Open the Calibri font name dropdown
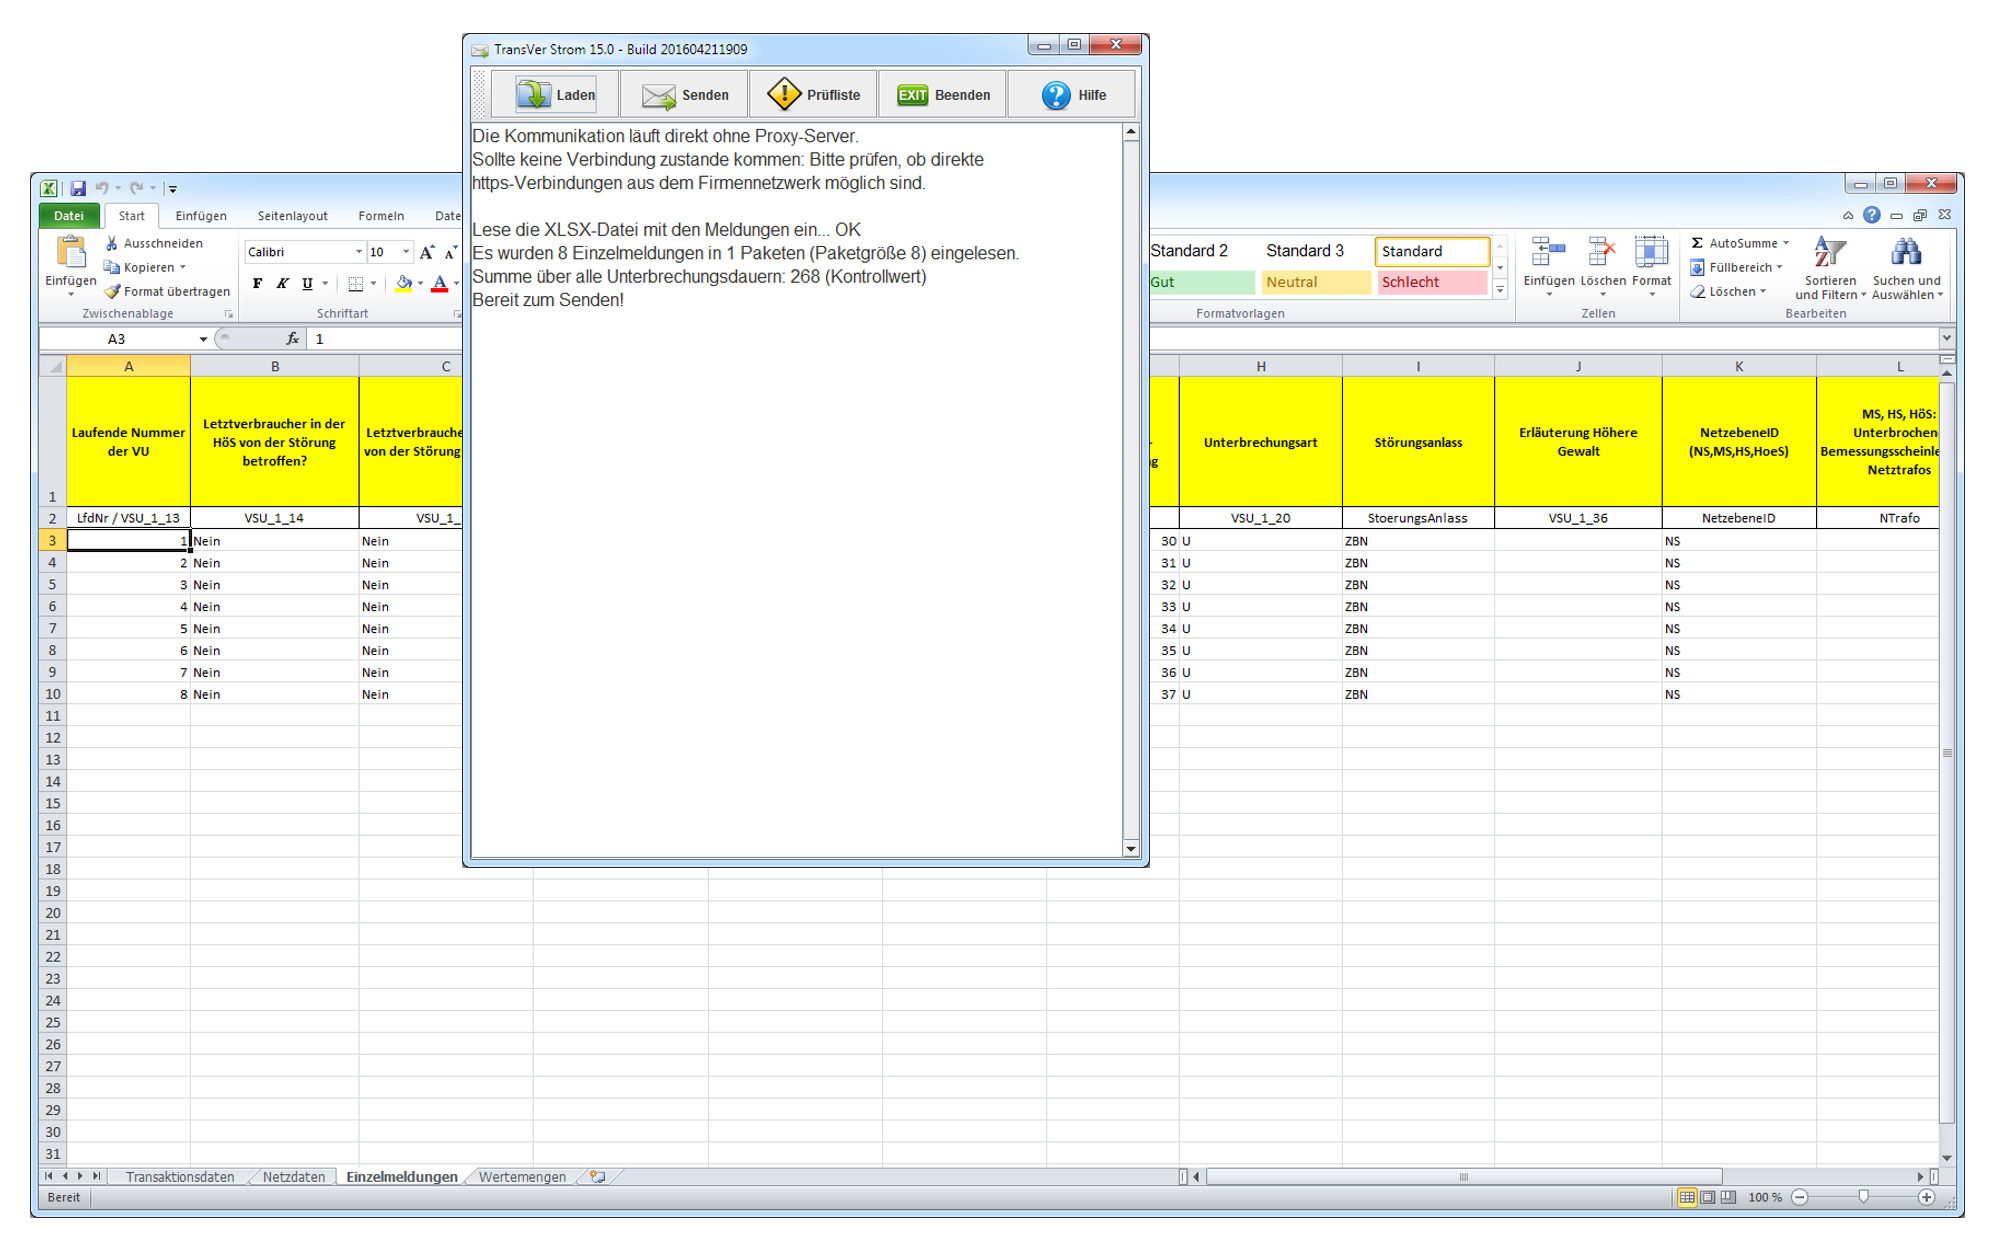Image resolution: width=2000 pixels, height=1248 pixels. (359, 252)
